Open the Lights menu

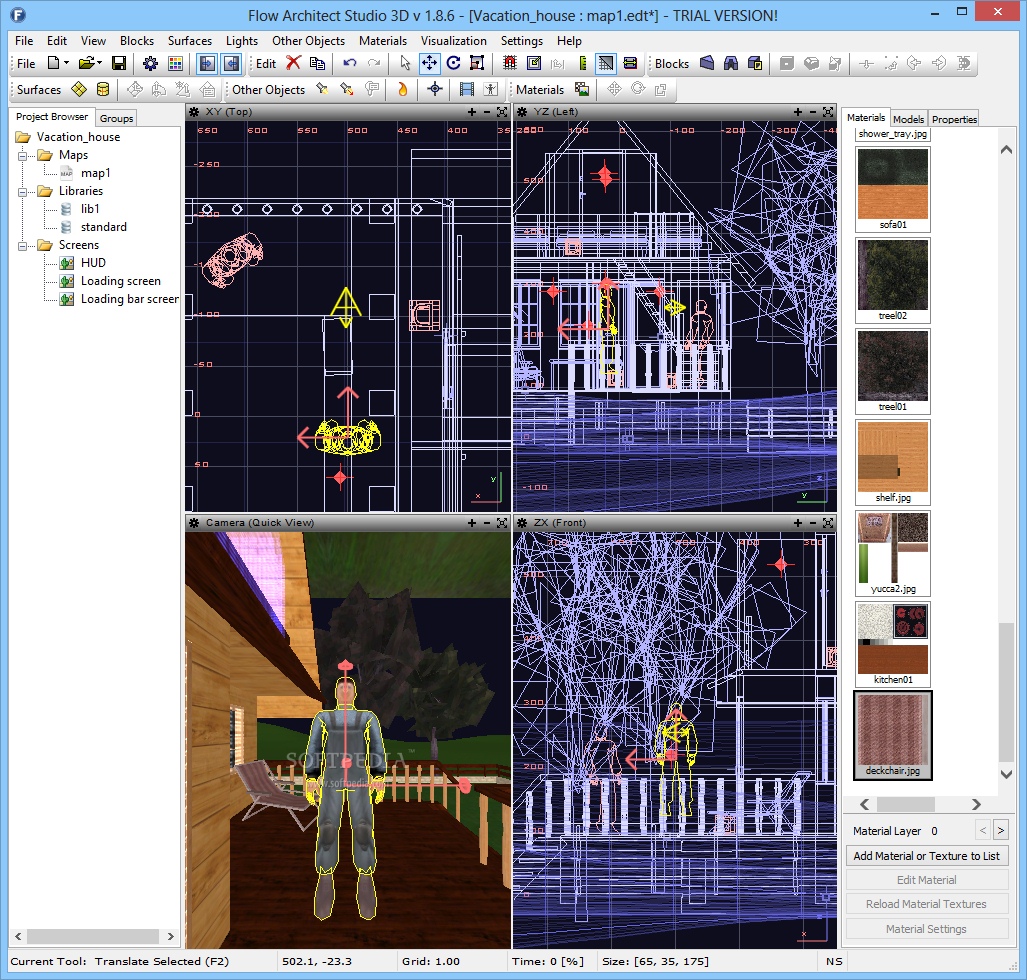242,41
